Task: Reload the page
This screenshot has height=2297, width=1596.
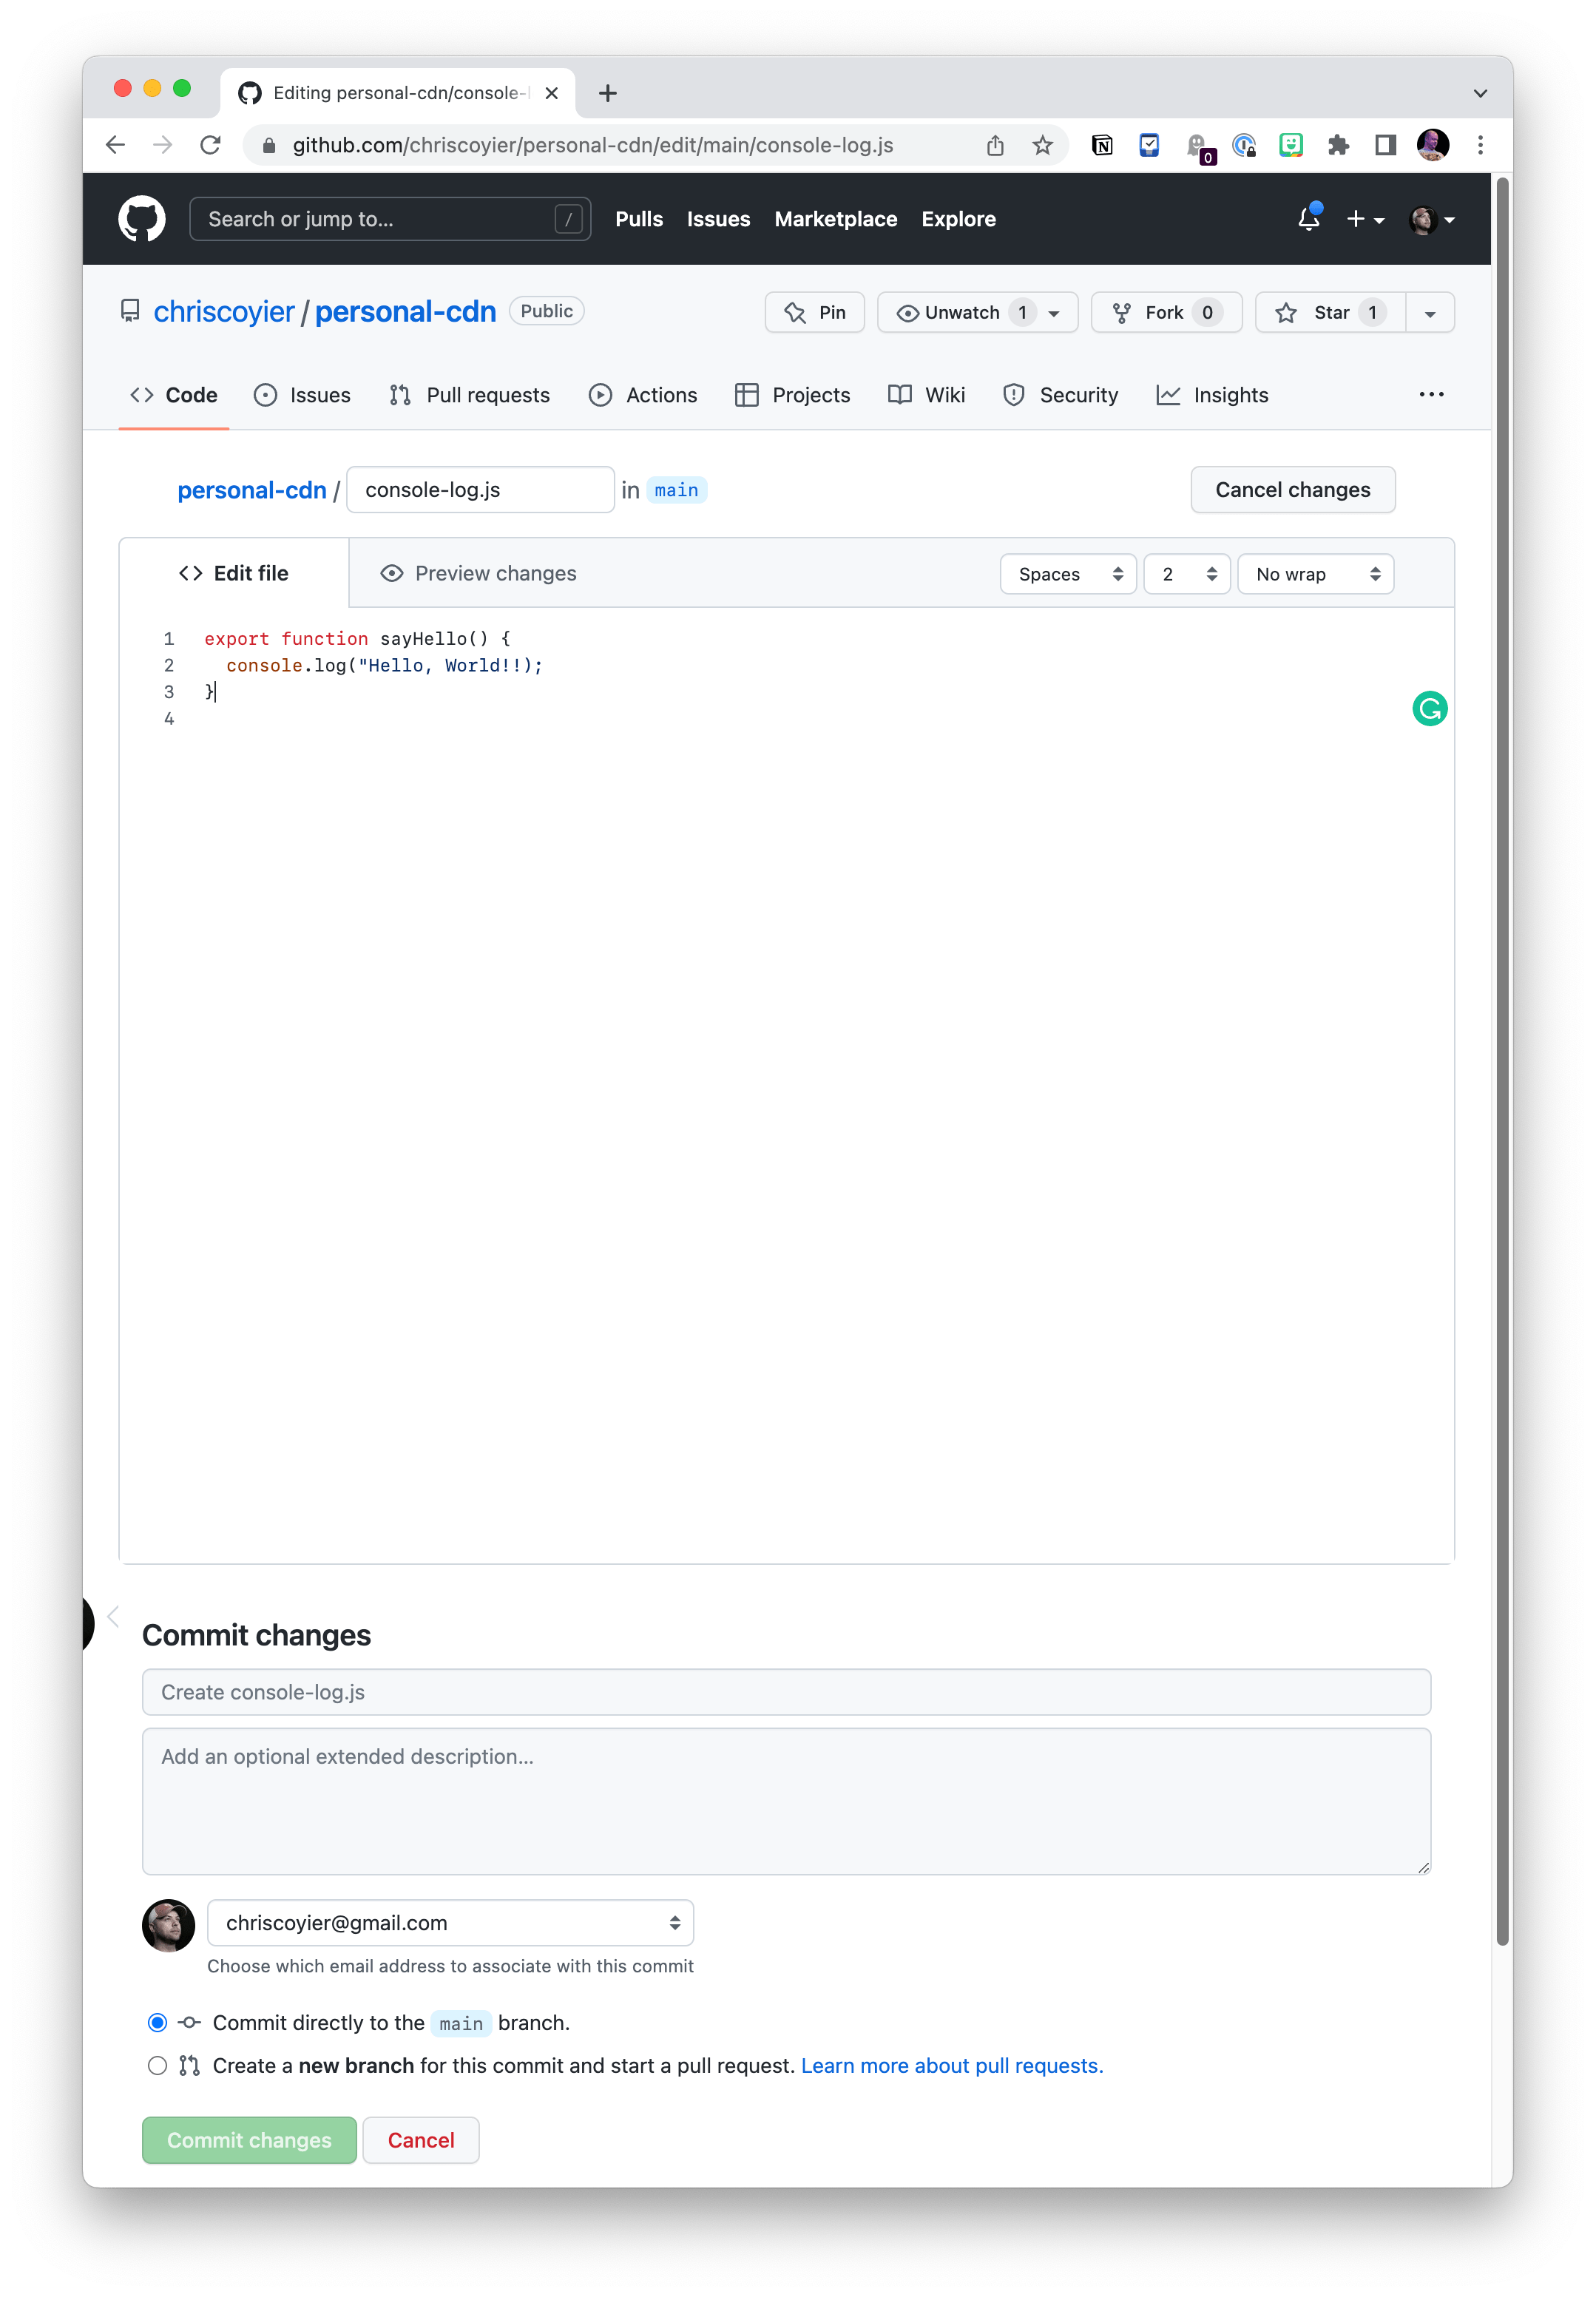Action: point(210,146)
